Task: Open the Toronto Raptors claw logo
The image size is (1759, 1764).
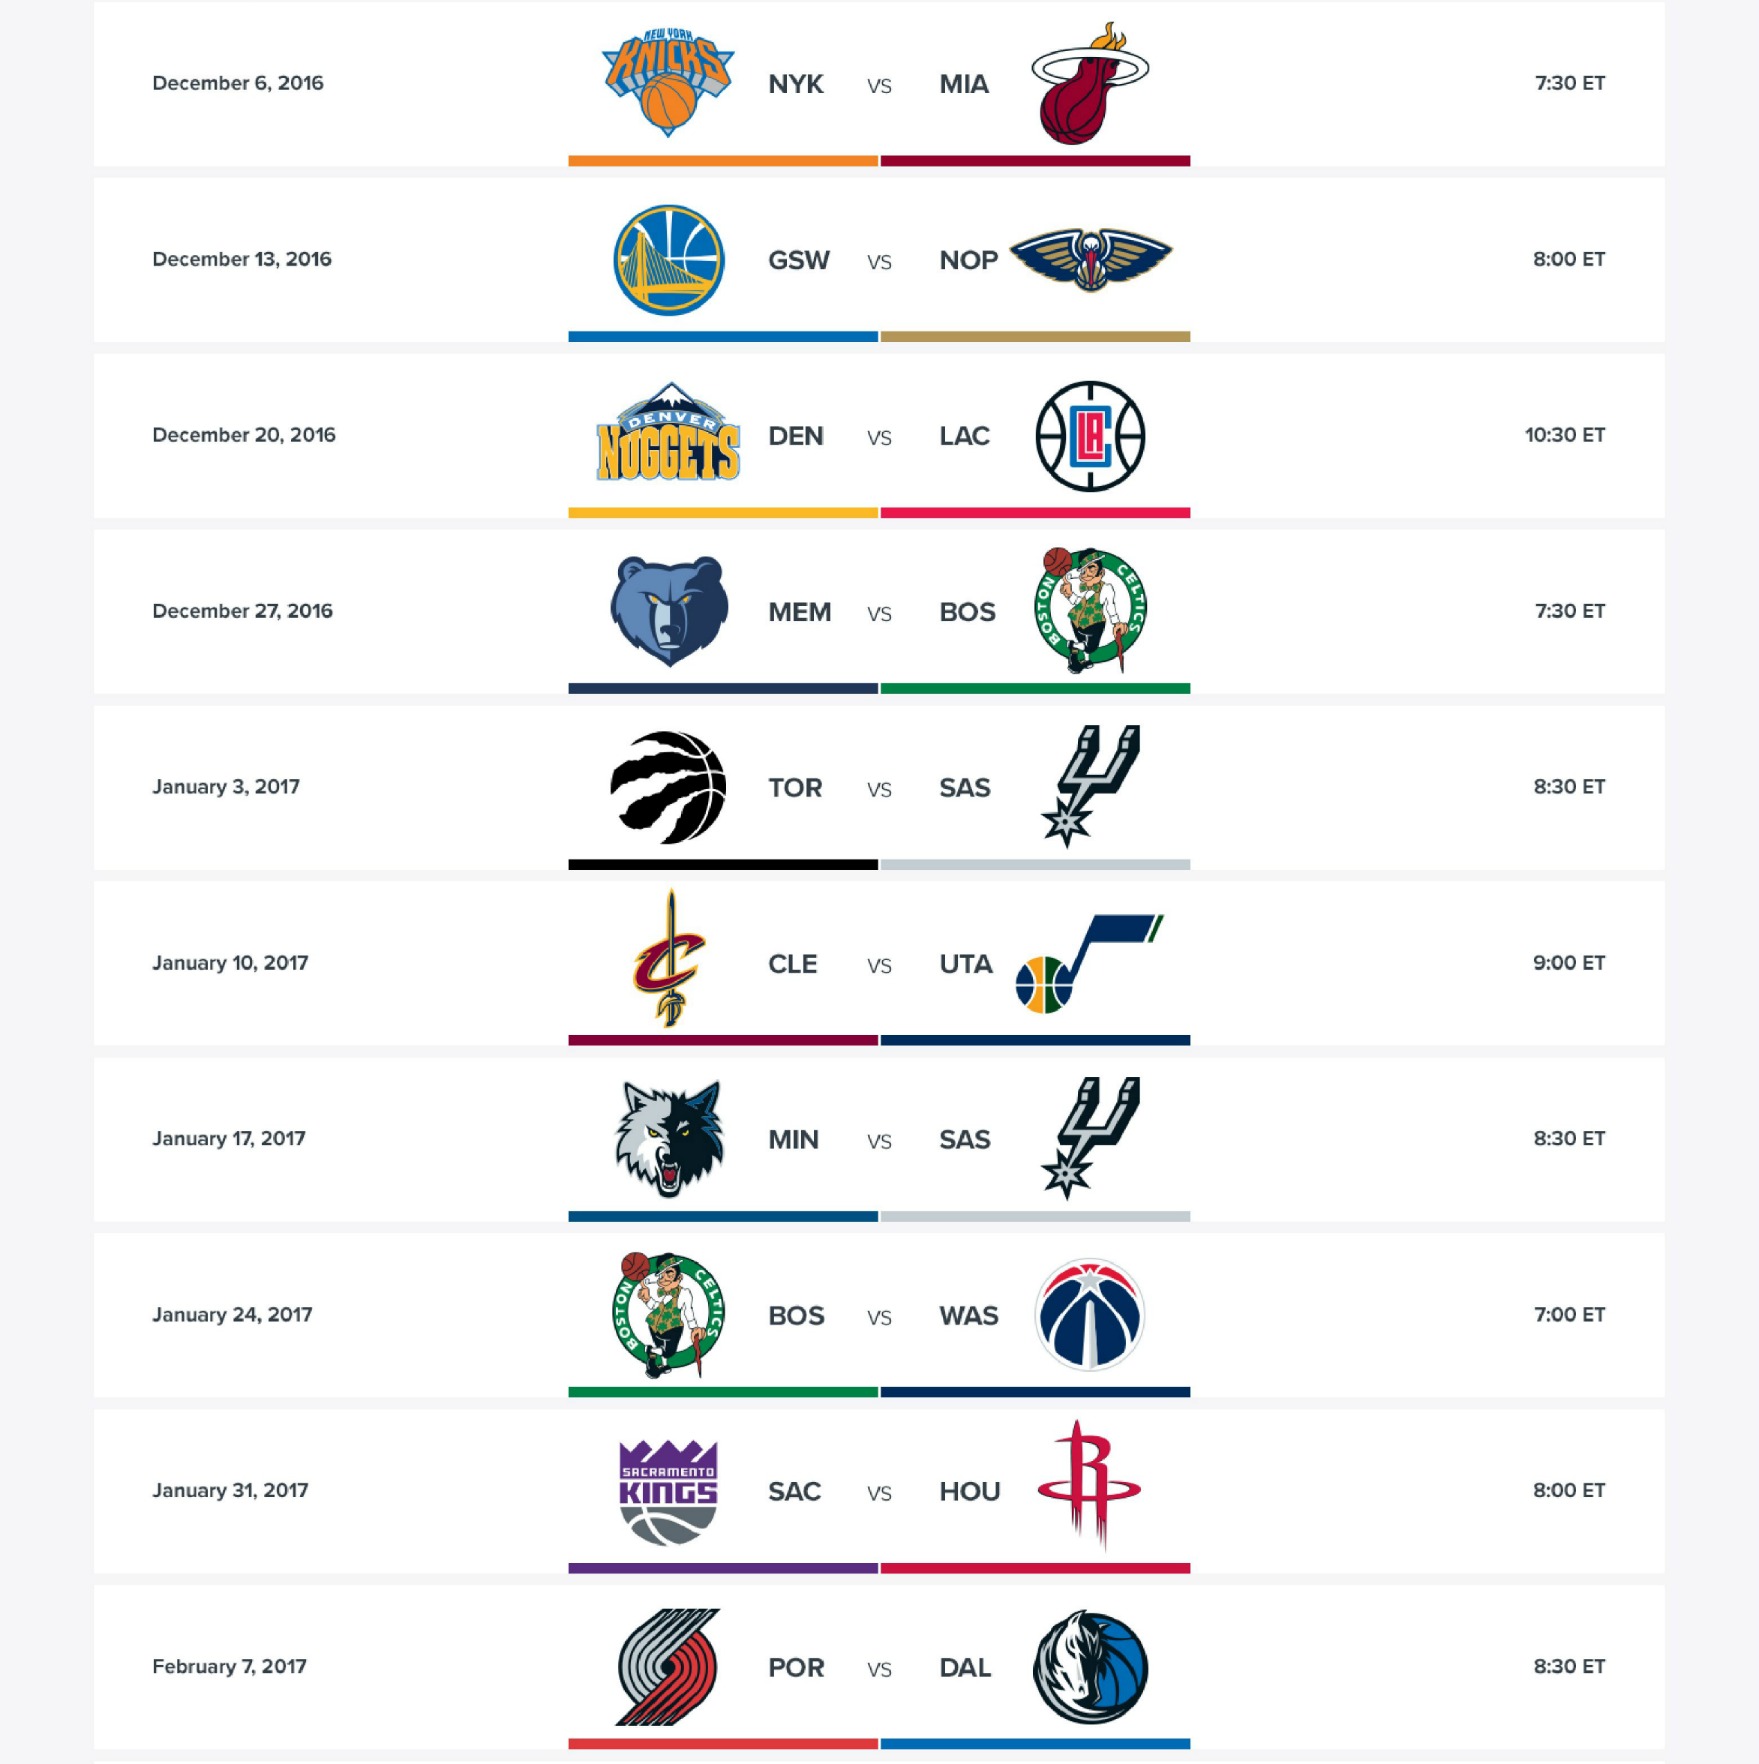Action: tap(668, 787)
